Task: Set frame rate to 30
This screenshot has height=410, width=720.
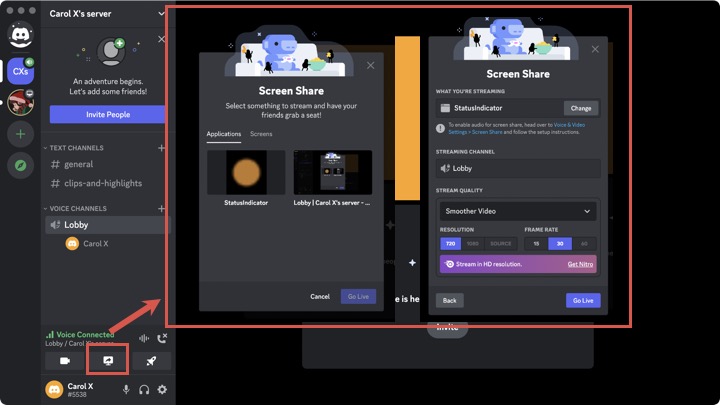Action: [560, 244]
